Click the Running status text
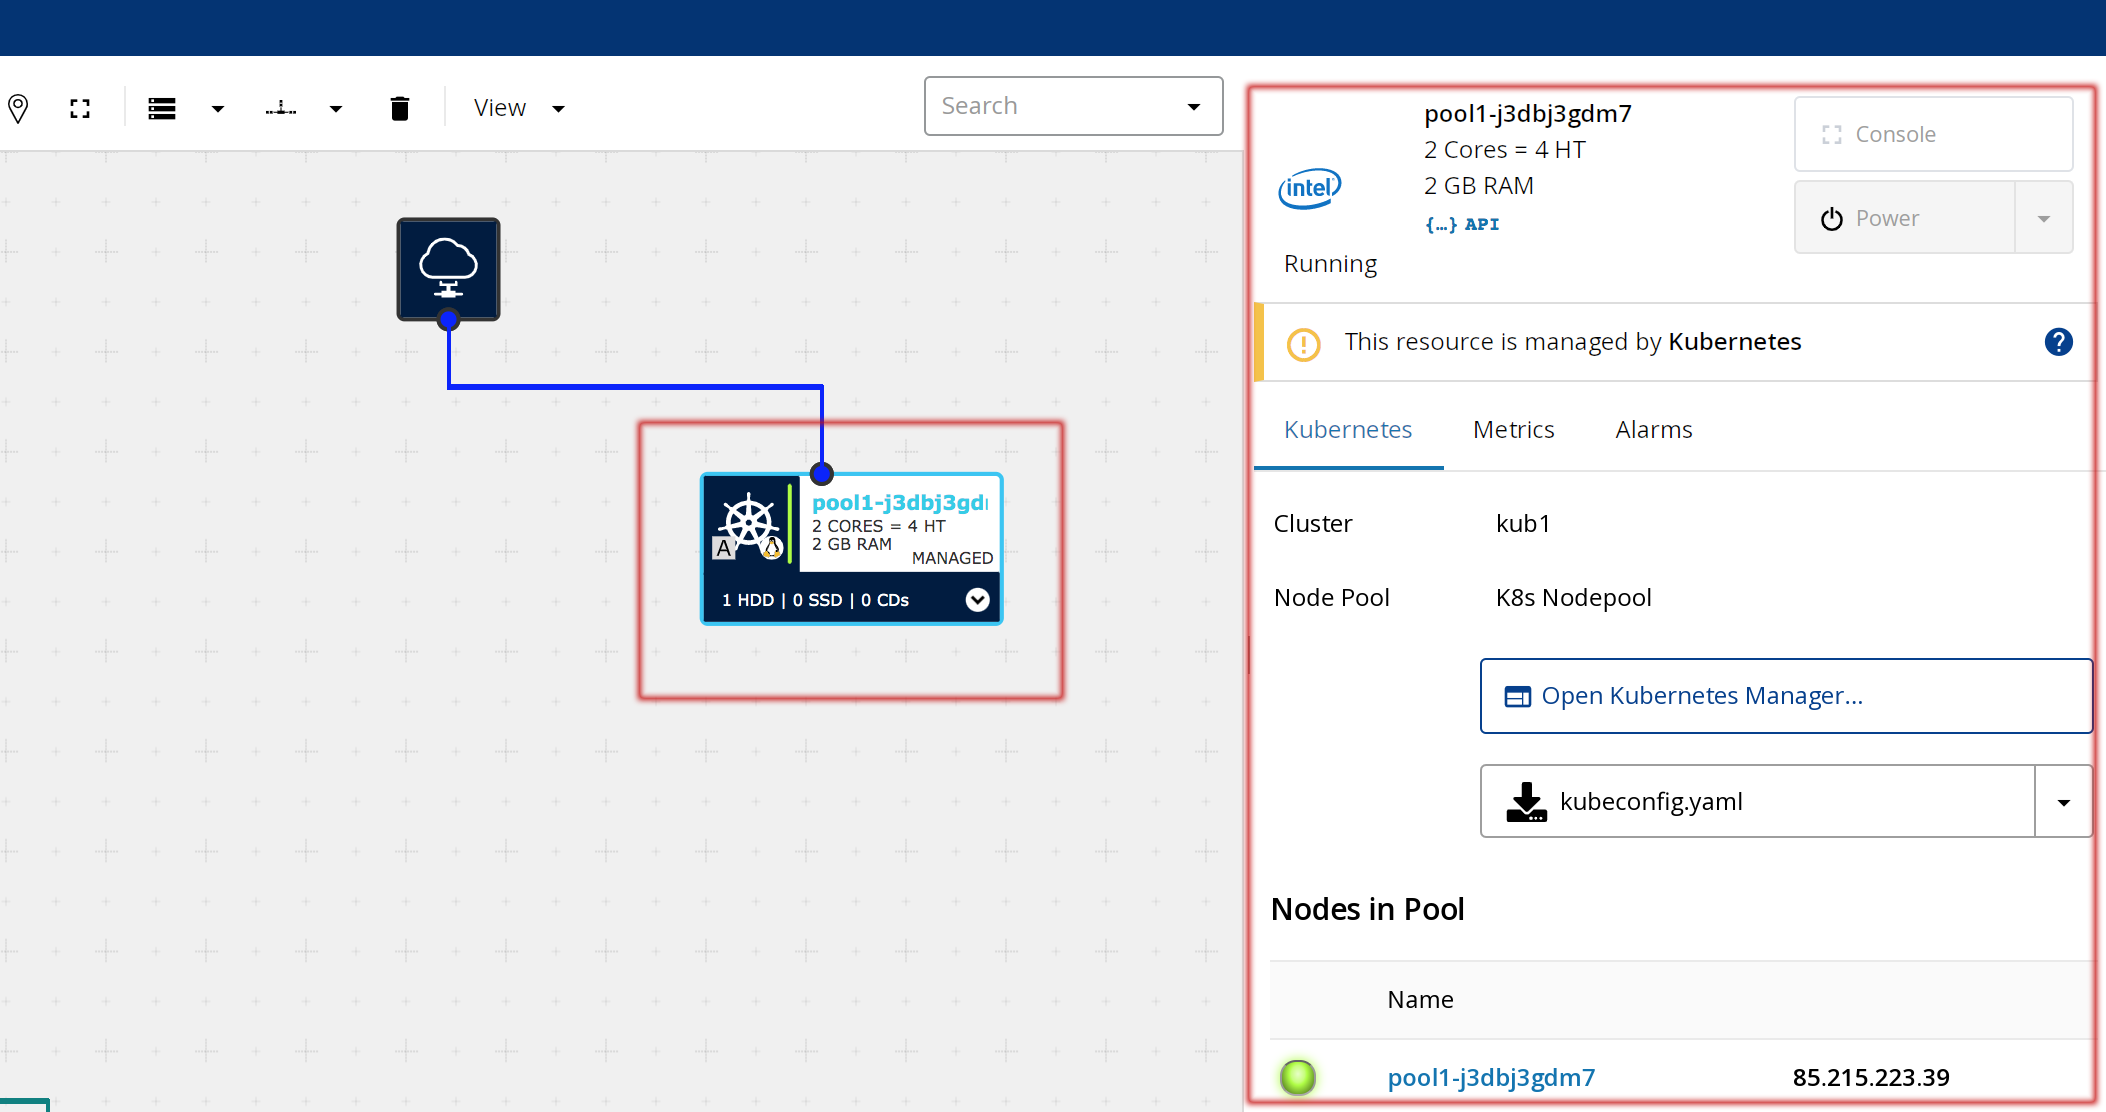 tap(1330, 264)
